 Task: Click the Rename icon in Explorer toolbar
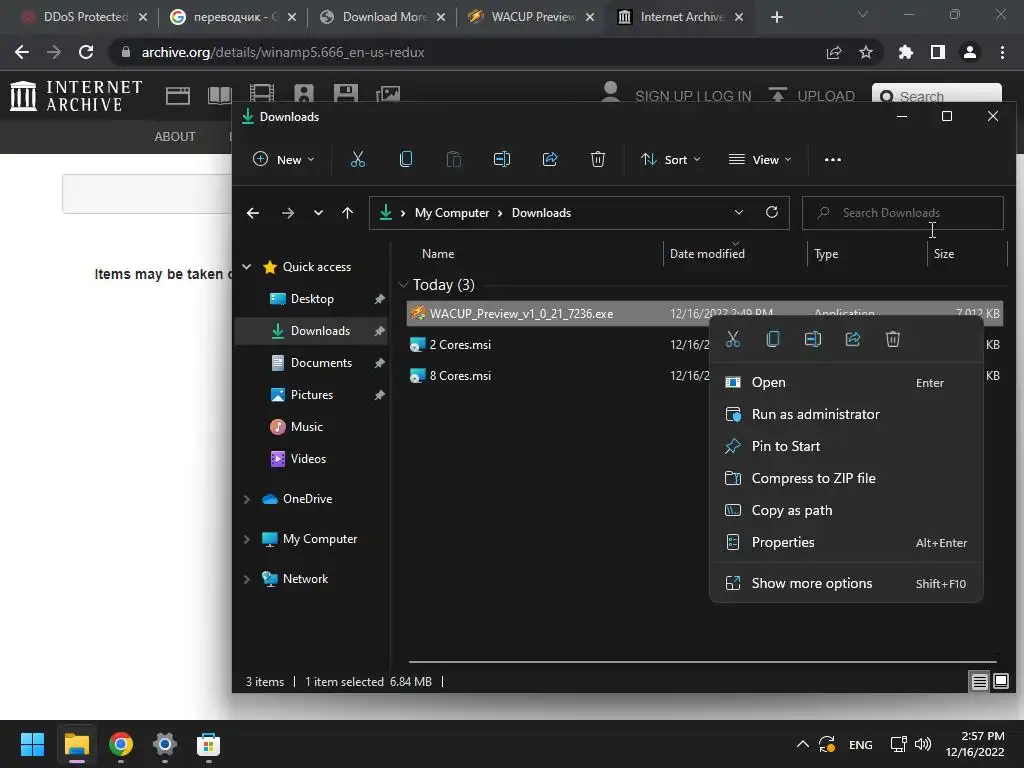pyautogui.click(x=502, y=159)
